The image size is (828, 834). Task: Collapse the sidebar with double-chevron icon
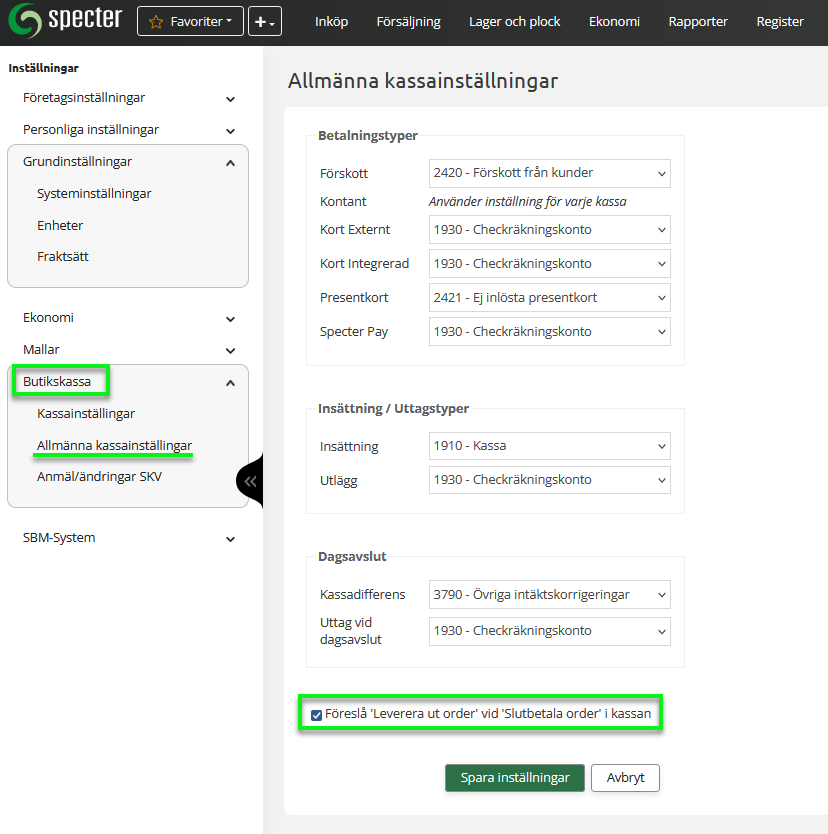pyautogui.click(x=250, y=481)
